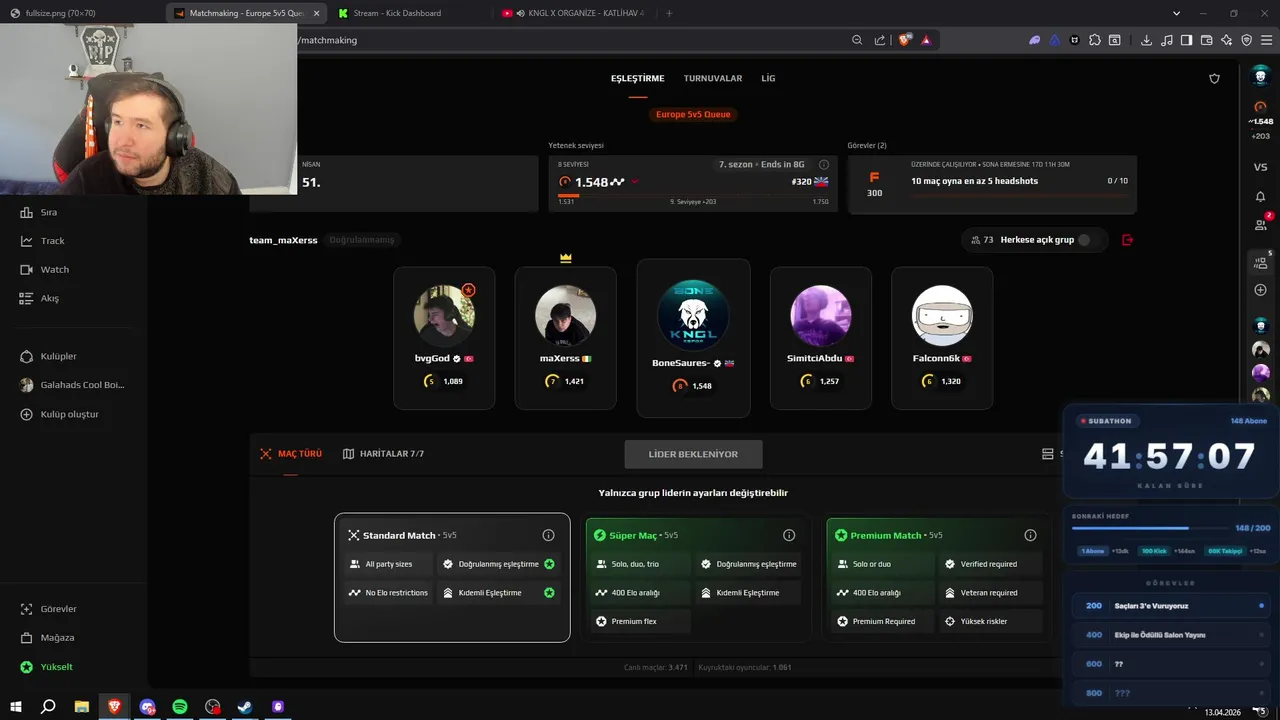
Task: Open the VS icon in right sidebar
Action: [1260, 167]
